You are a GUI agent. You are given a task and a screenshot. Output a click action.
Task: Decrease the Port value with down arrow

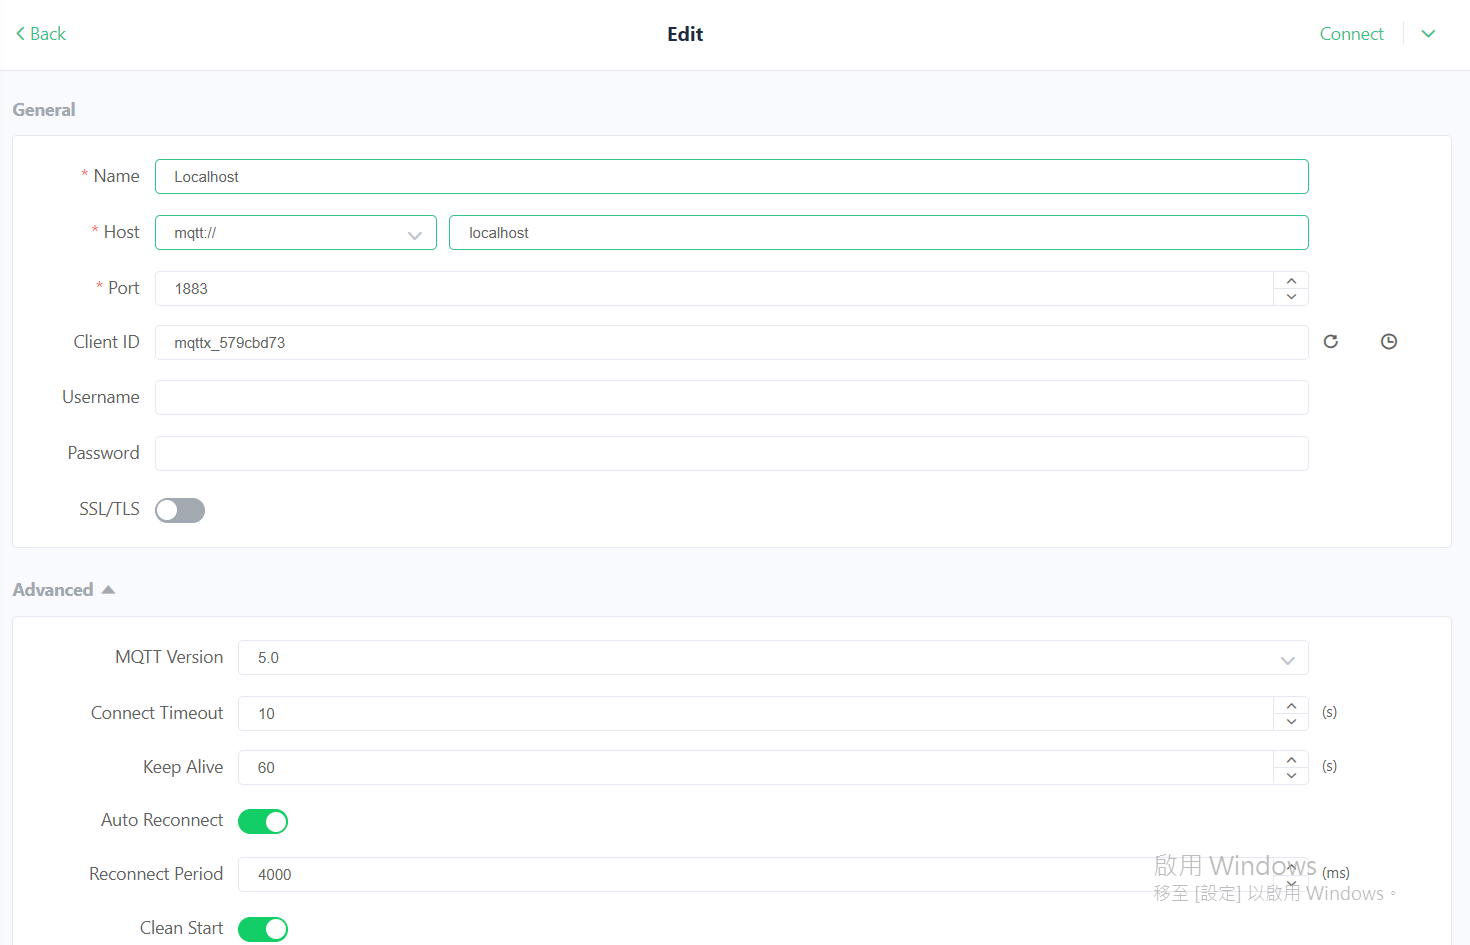1291,297
